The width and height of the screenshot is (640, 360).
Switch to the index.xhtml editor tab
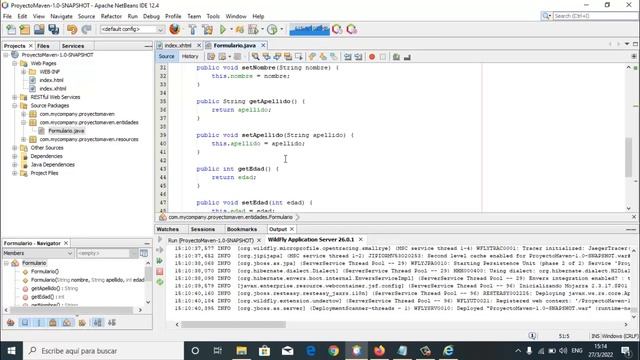pos(178,45)
